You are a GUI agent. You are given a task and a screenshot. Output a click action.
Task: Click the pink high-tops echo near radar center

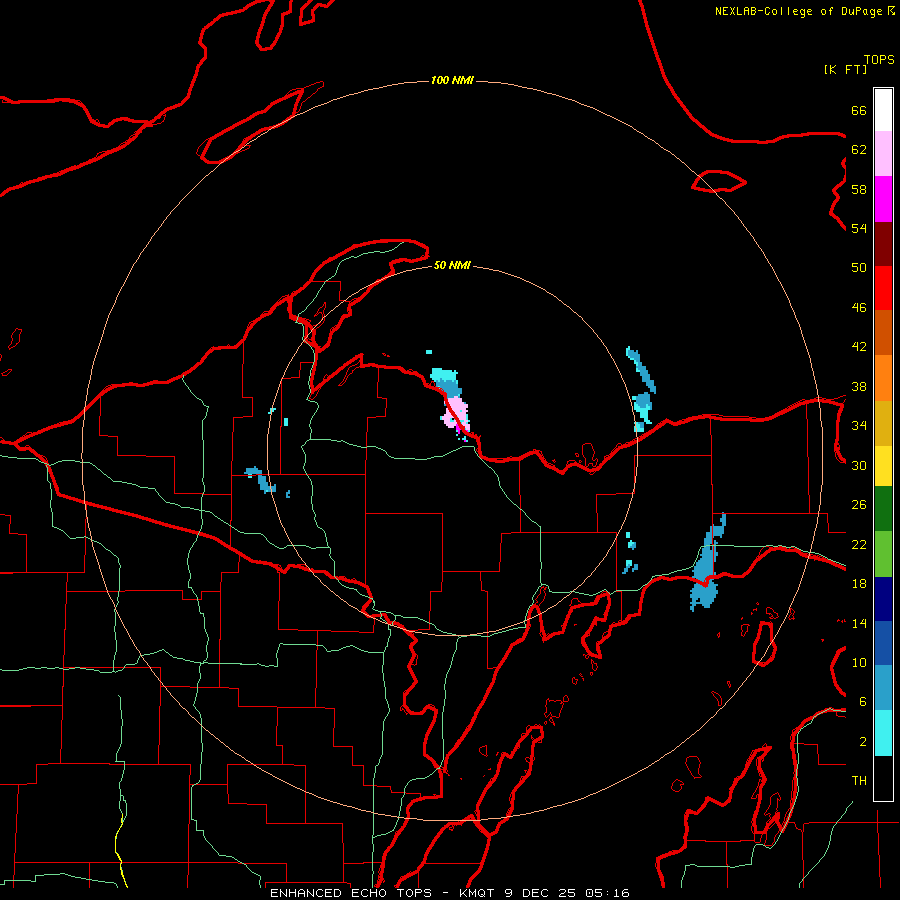coord(457,414)
